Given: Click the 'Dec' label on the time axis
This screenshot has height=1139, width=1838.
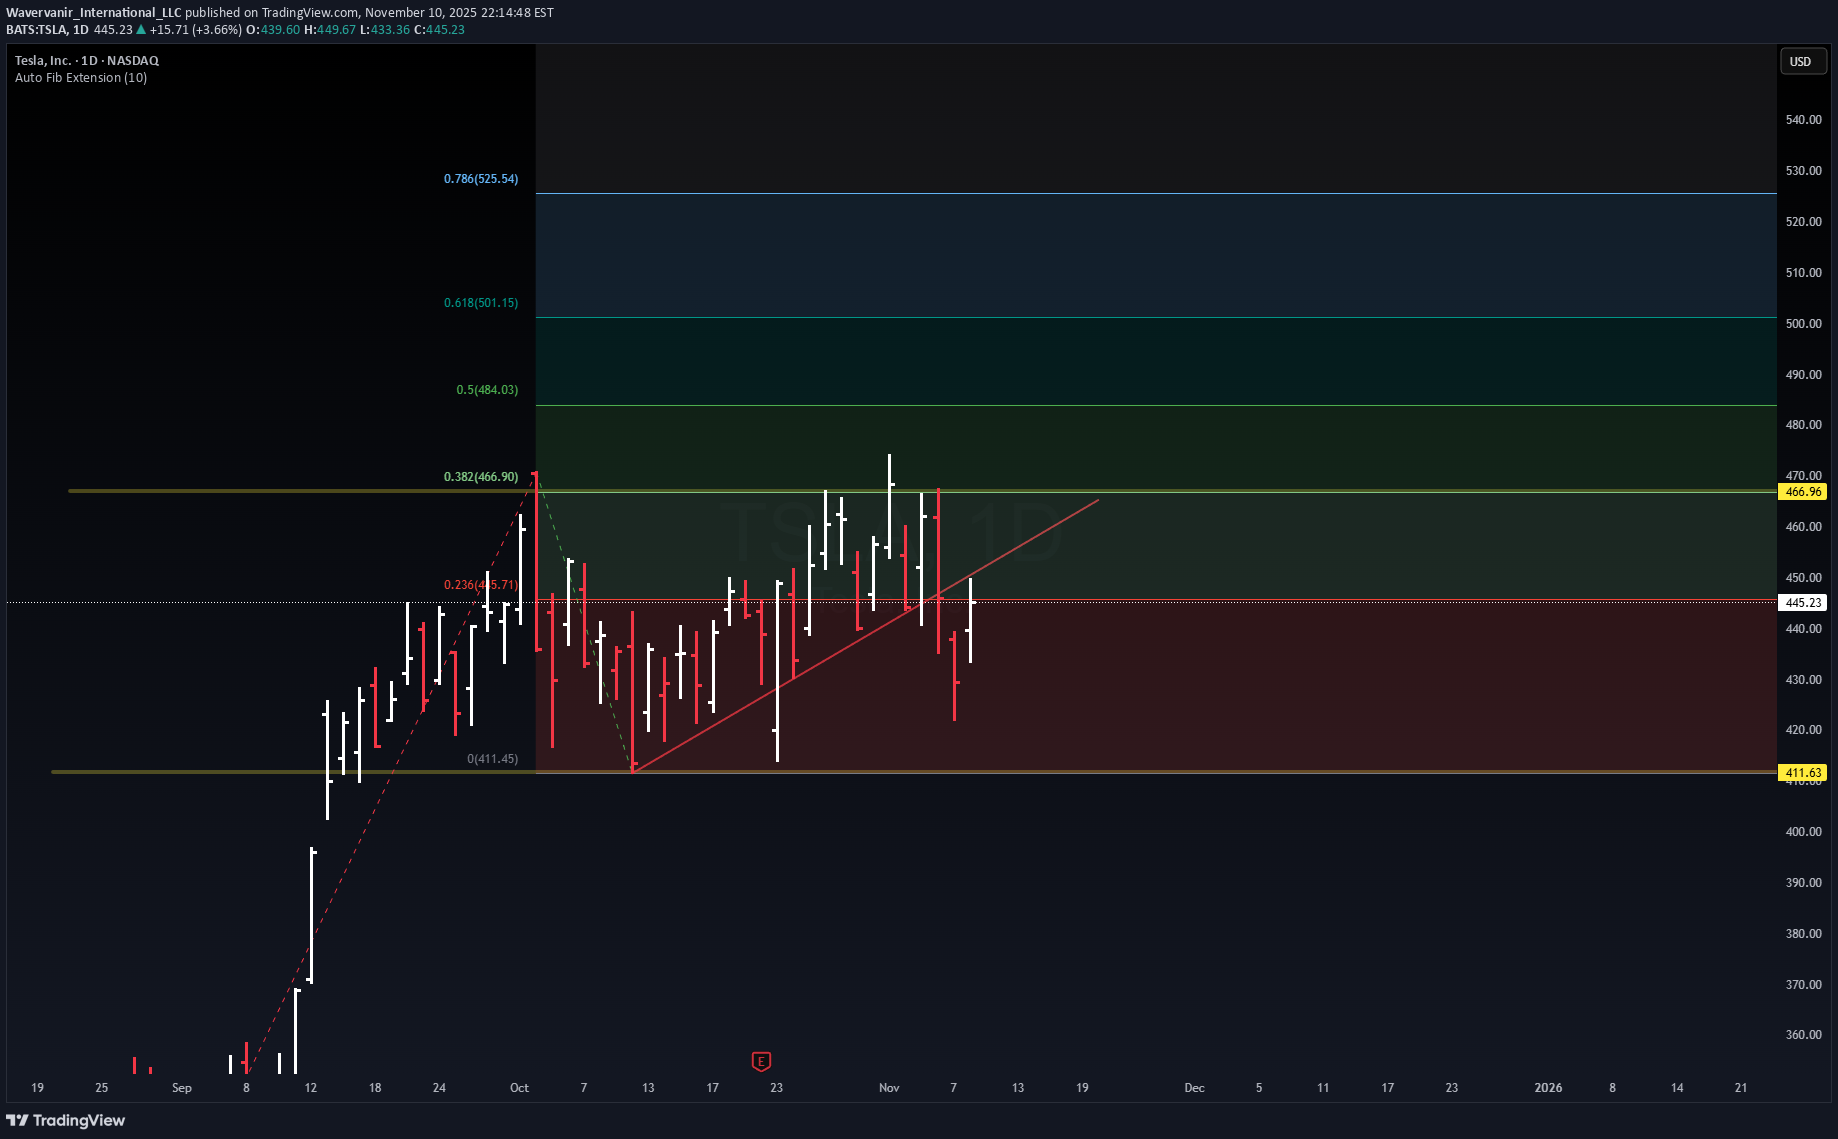Looking at the screenshot, I should [x=1194, y=1088].
